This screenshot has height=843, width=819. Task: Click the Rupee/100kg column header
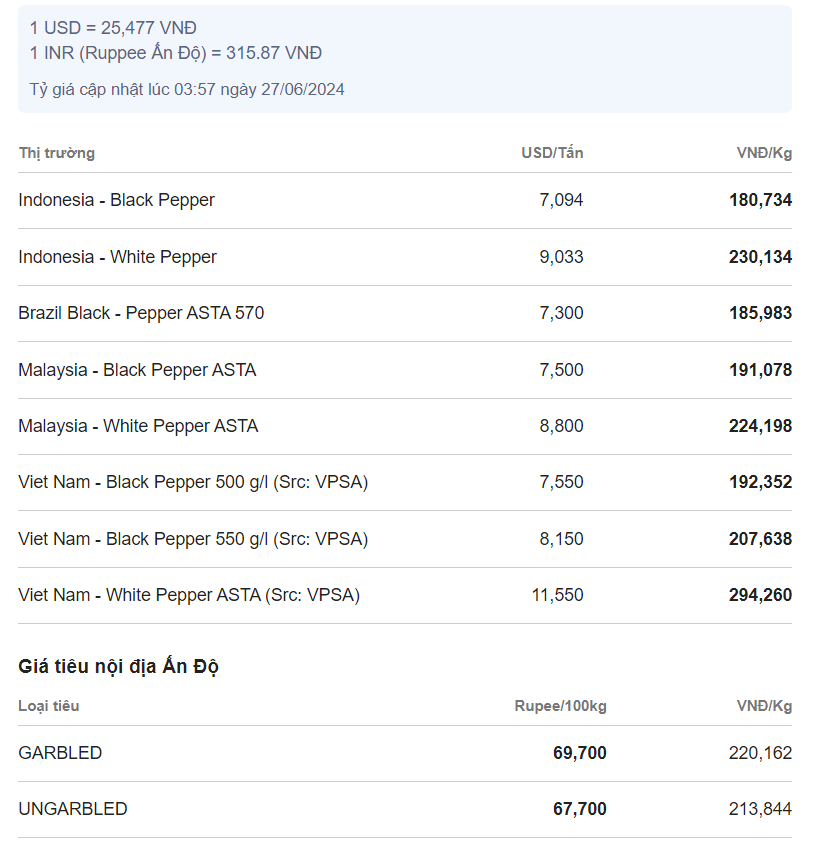click(x=560, y=706)
